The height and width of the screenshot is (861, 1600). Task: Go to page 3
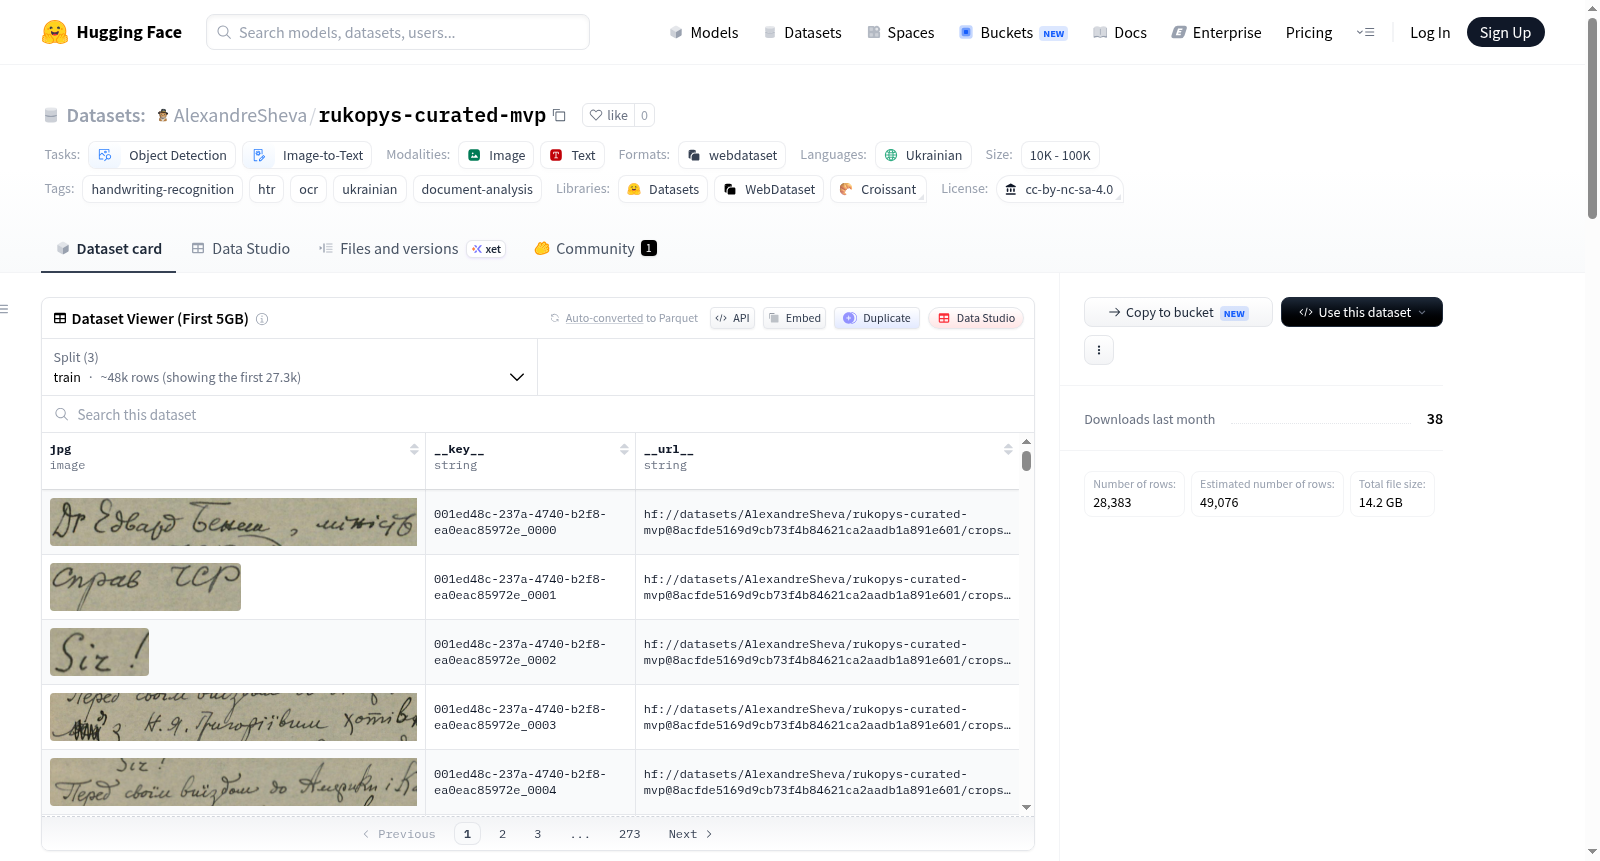click(x=537, y=834)
